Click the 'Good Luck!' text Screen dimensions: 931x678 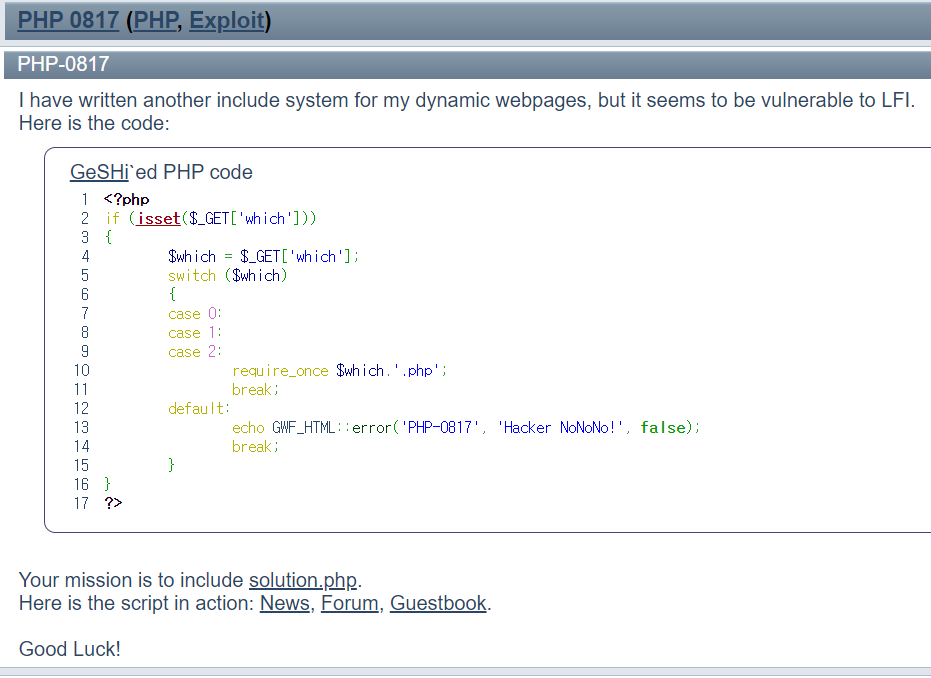coord(70,649)
